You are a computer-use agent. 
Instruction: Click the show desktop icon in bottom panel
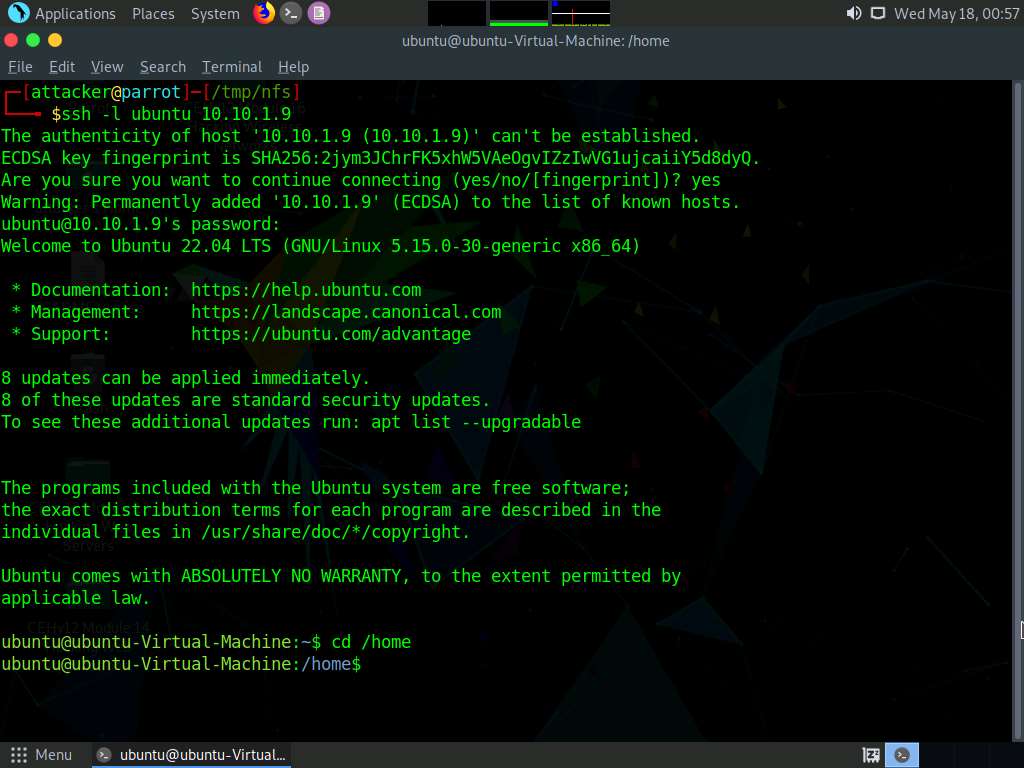tap(871, 755)
